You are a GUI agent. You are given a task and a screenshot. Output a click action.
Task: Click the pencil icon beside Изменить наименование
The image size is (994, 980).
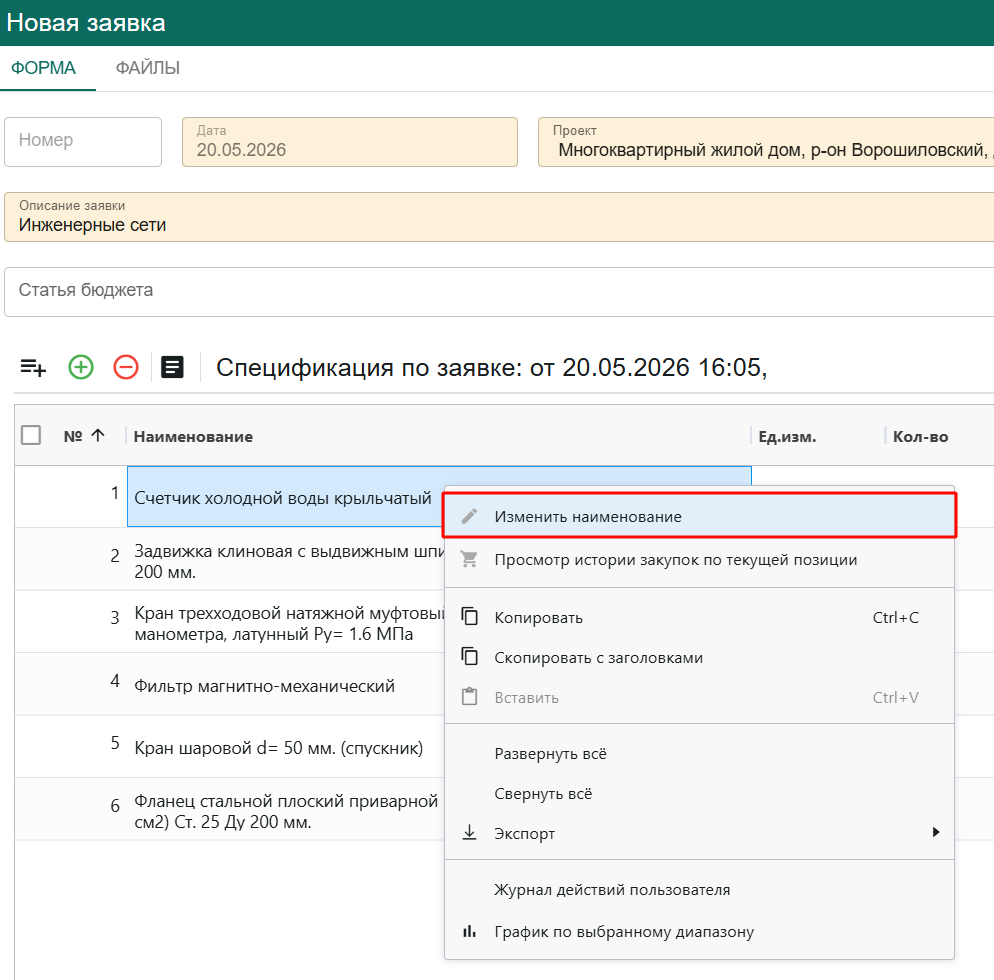(470, 516)
